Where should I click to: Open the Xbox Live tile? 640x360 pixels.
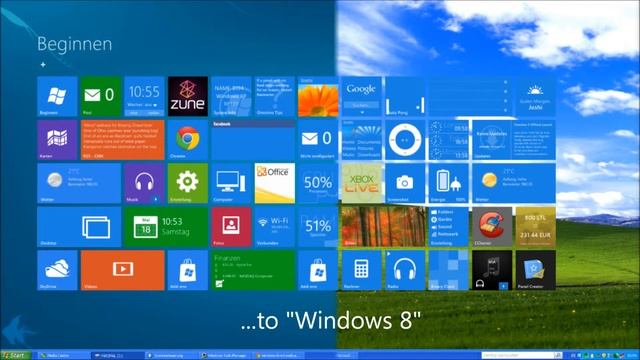(x=362, y=183)
